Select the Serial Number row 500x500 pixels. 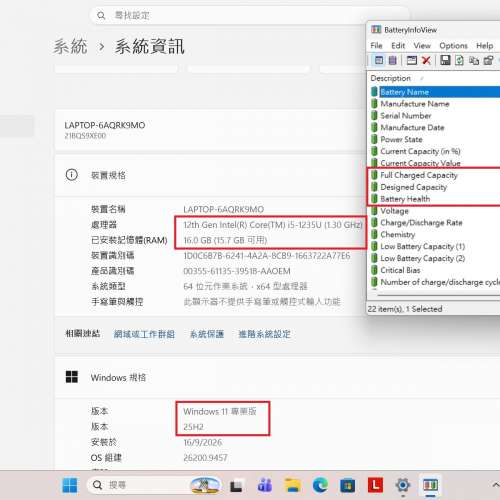[435, 116]
